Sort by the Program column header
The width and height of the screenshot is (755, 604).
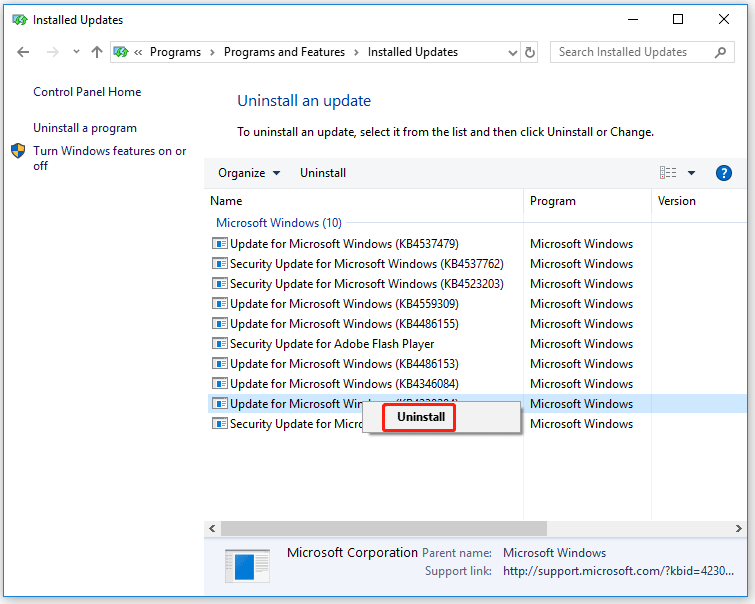click(553, 201)
